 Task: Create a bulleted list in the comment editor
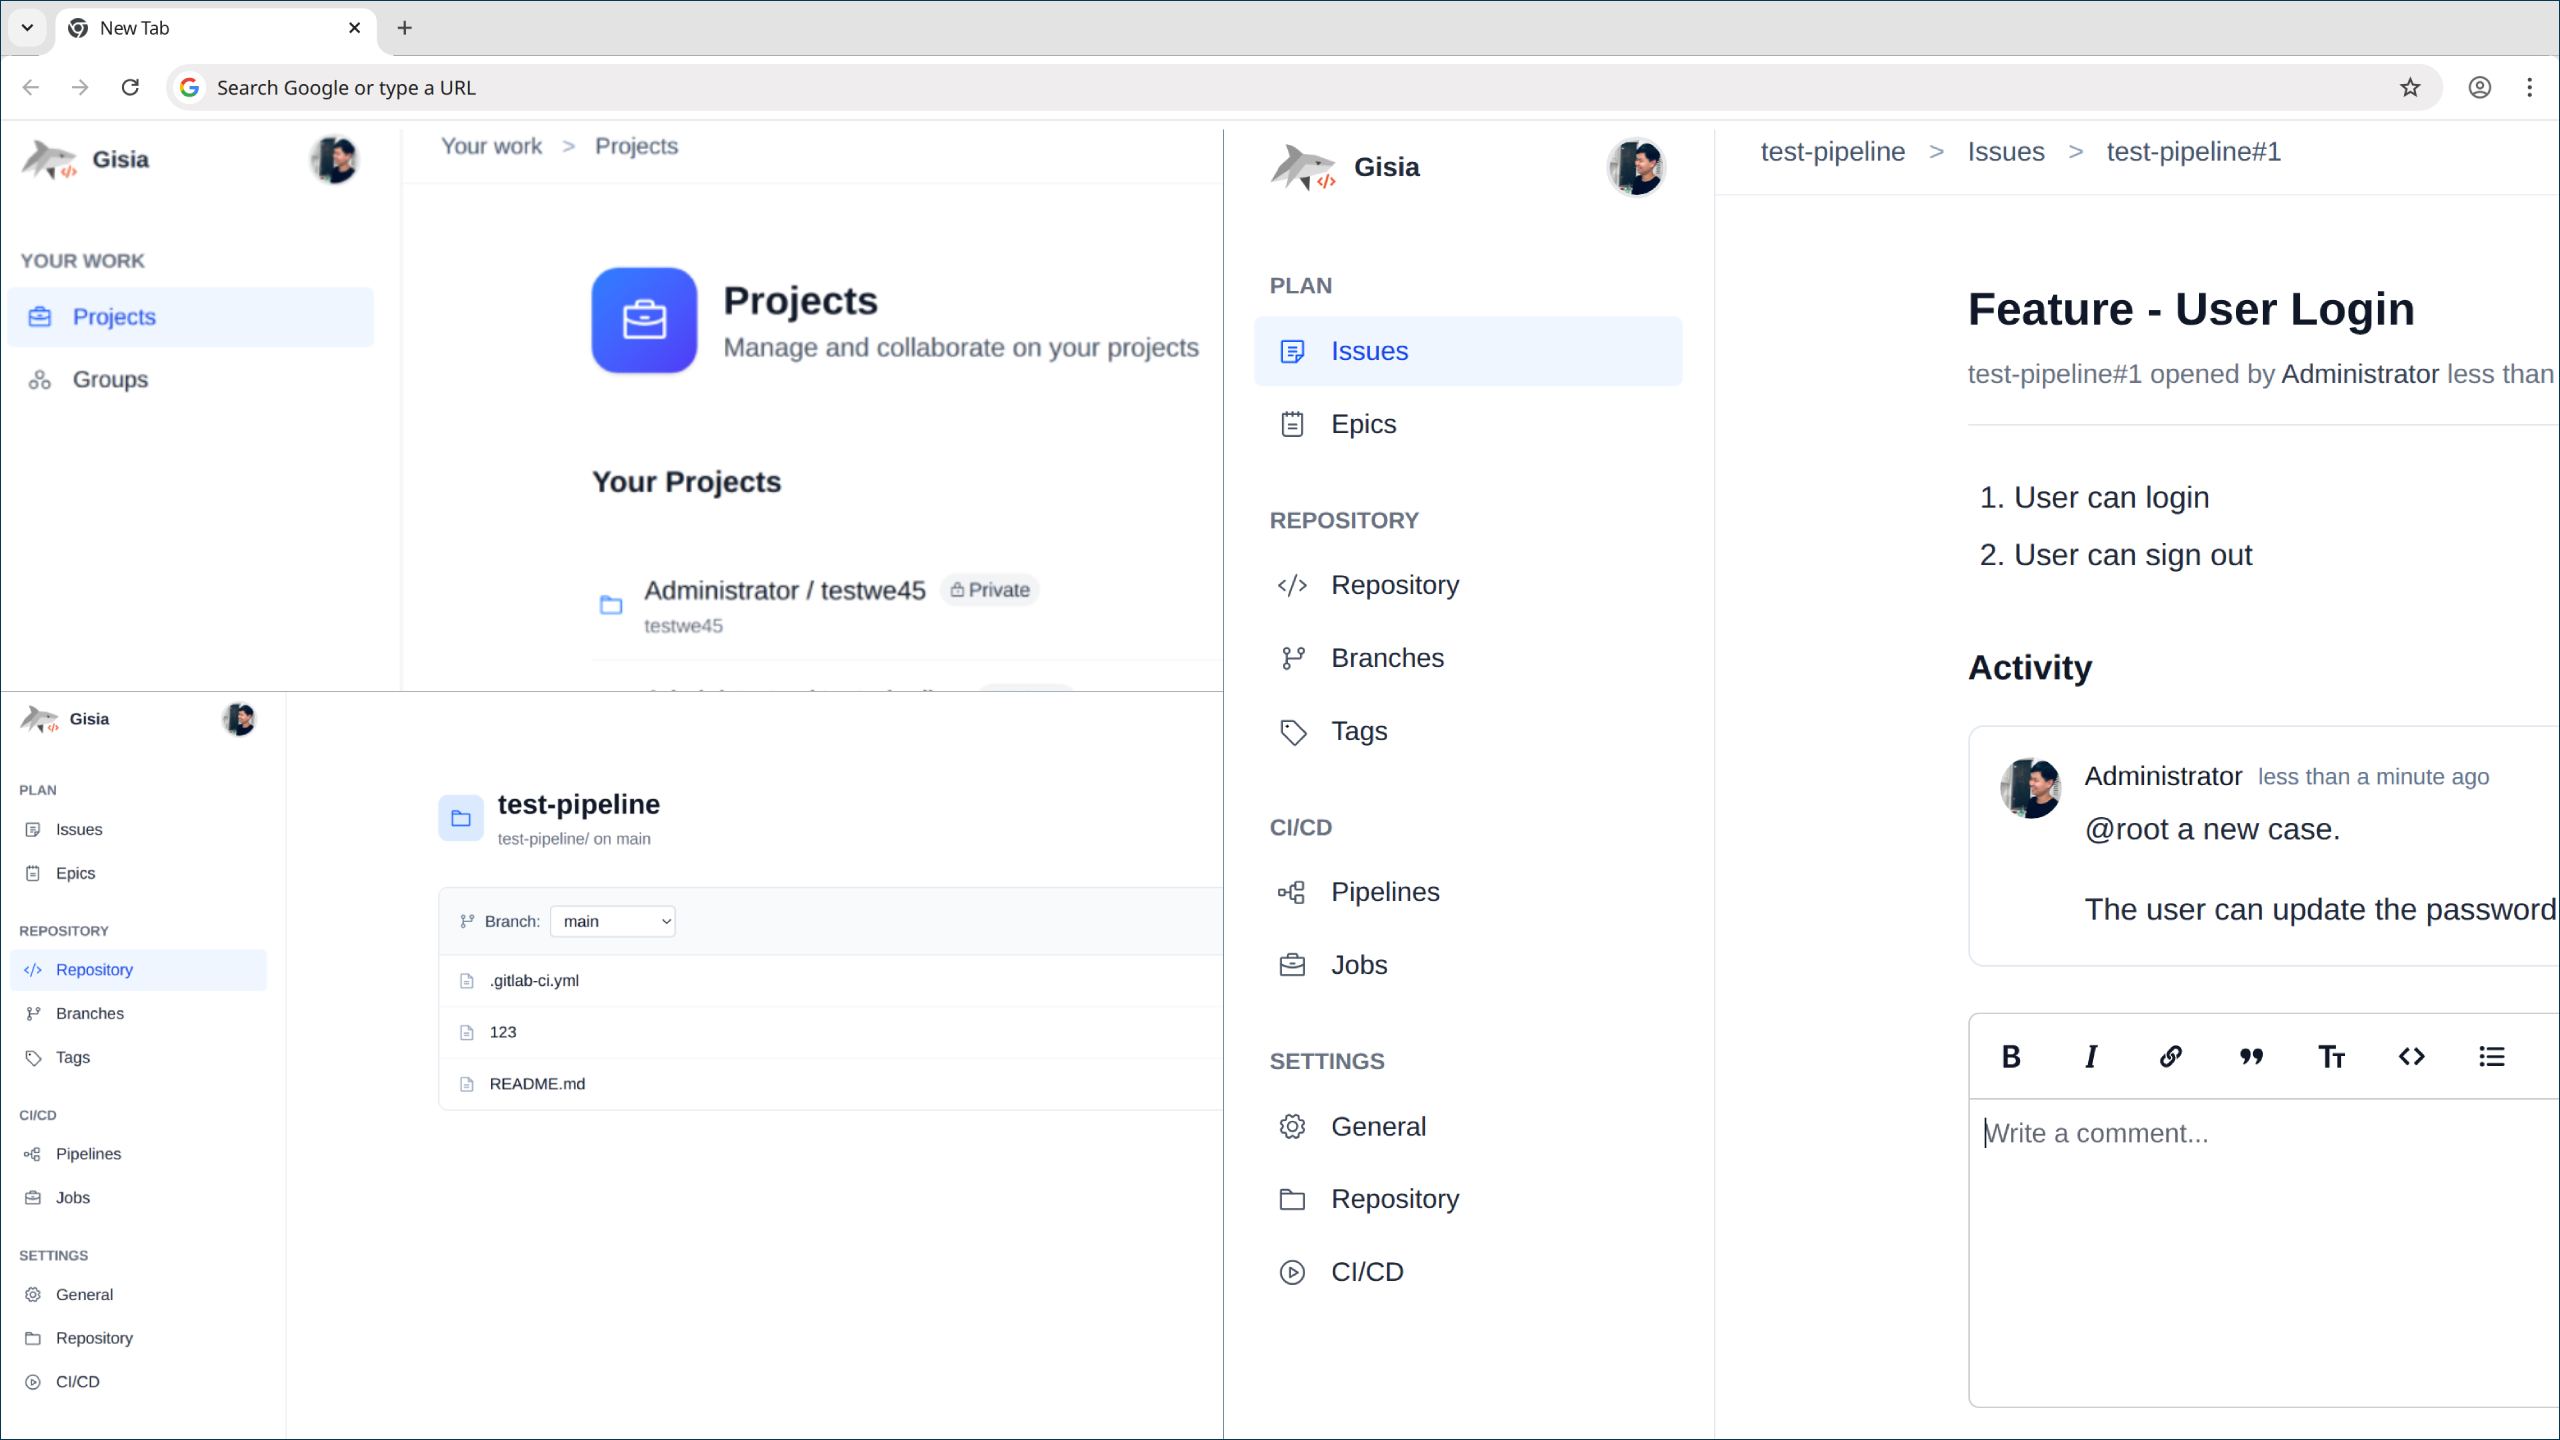pyautogui.click(x=2490, y=1056)
